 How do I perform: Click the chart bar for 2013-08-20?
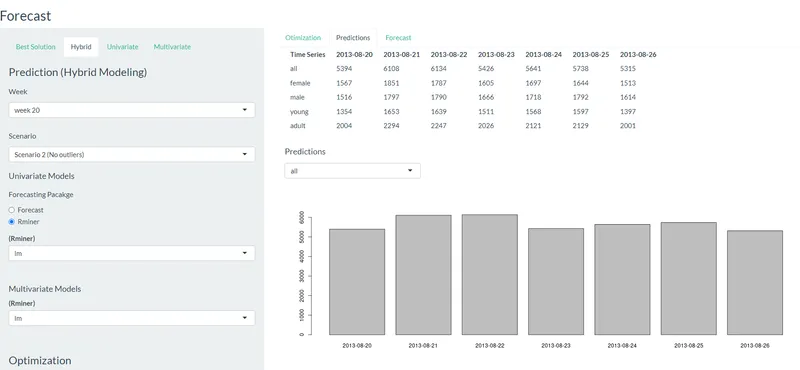357,282
